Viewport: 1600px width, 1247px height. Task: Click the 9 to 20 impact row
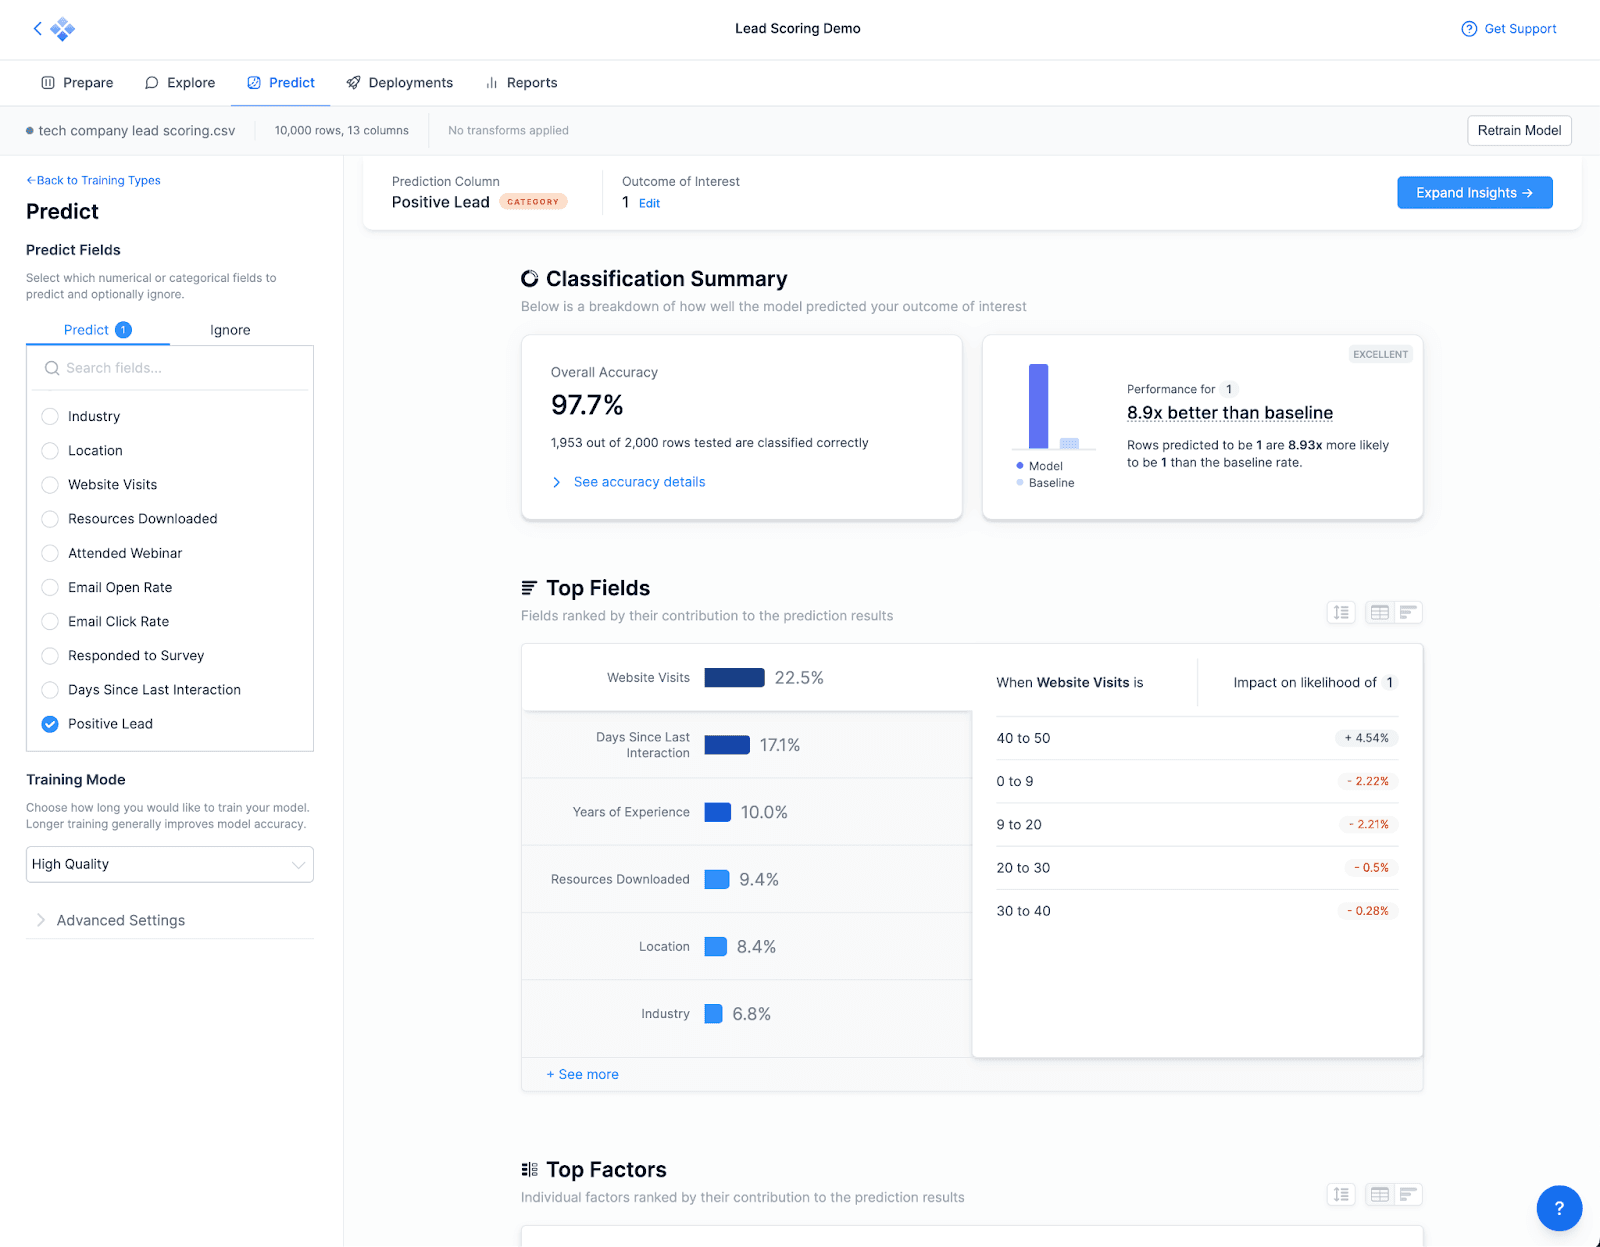pyautogui.click(x=1197, y=824)
